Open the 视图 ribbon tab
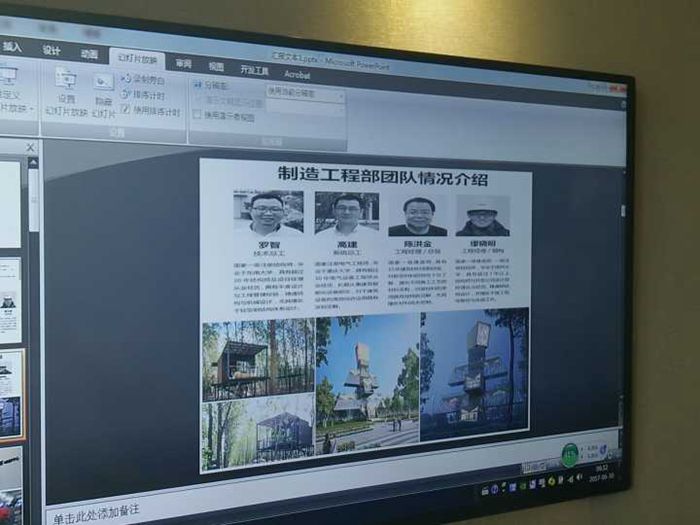The image size is (700, 525). (216, 67)
